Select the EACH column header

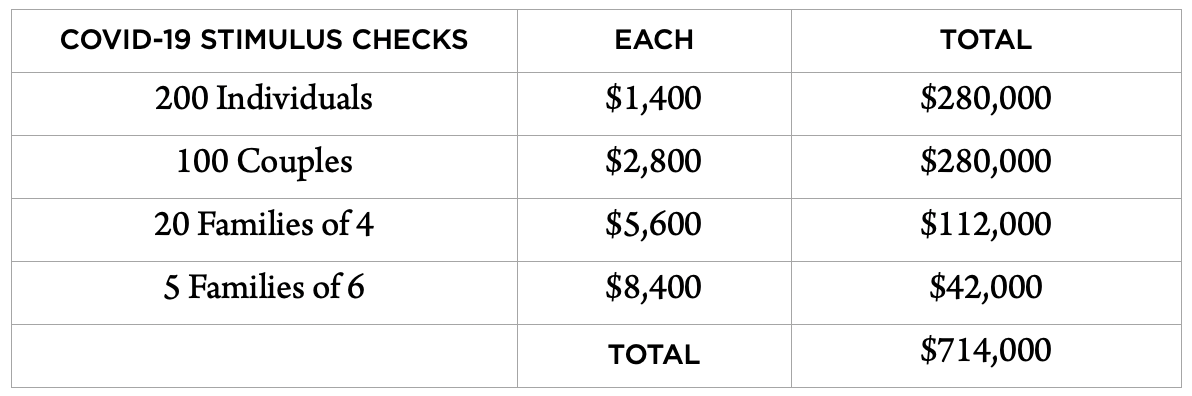tap(655, 41)
